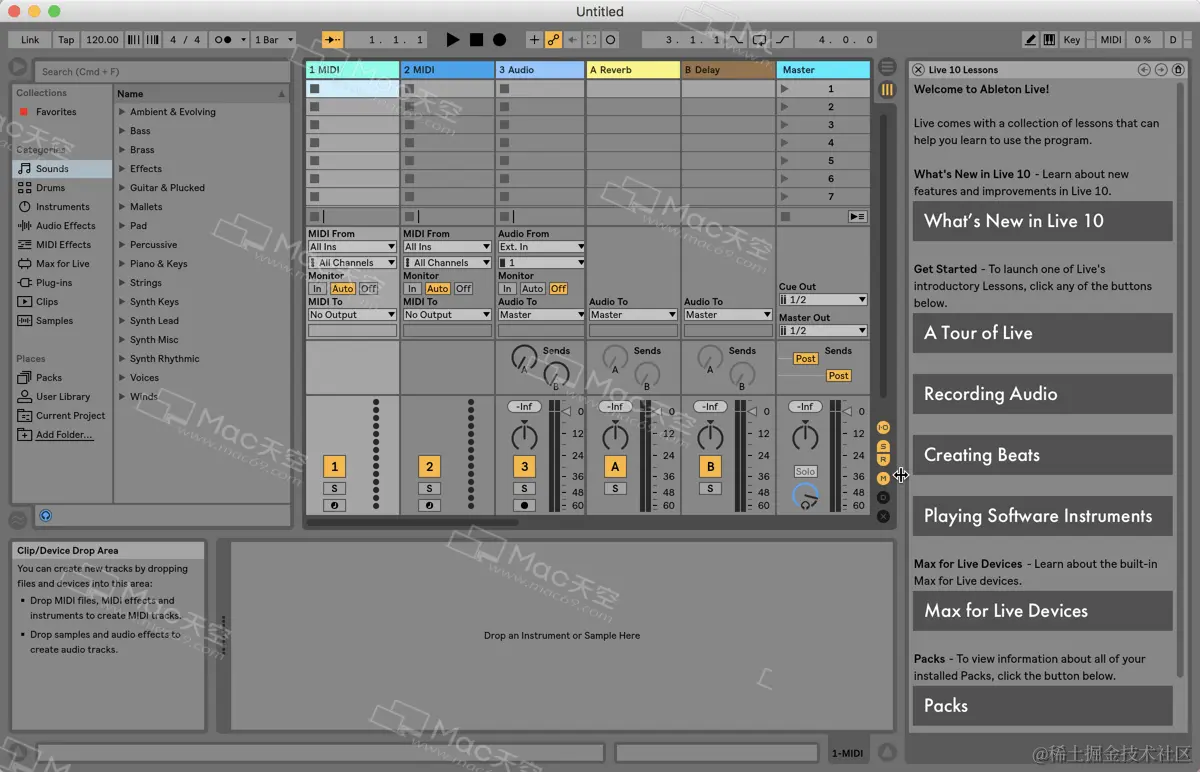Toggle Returns section R show button
Image resolution: width=1200 pixels, height=772 pixels.
[883, 459]
